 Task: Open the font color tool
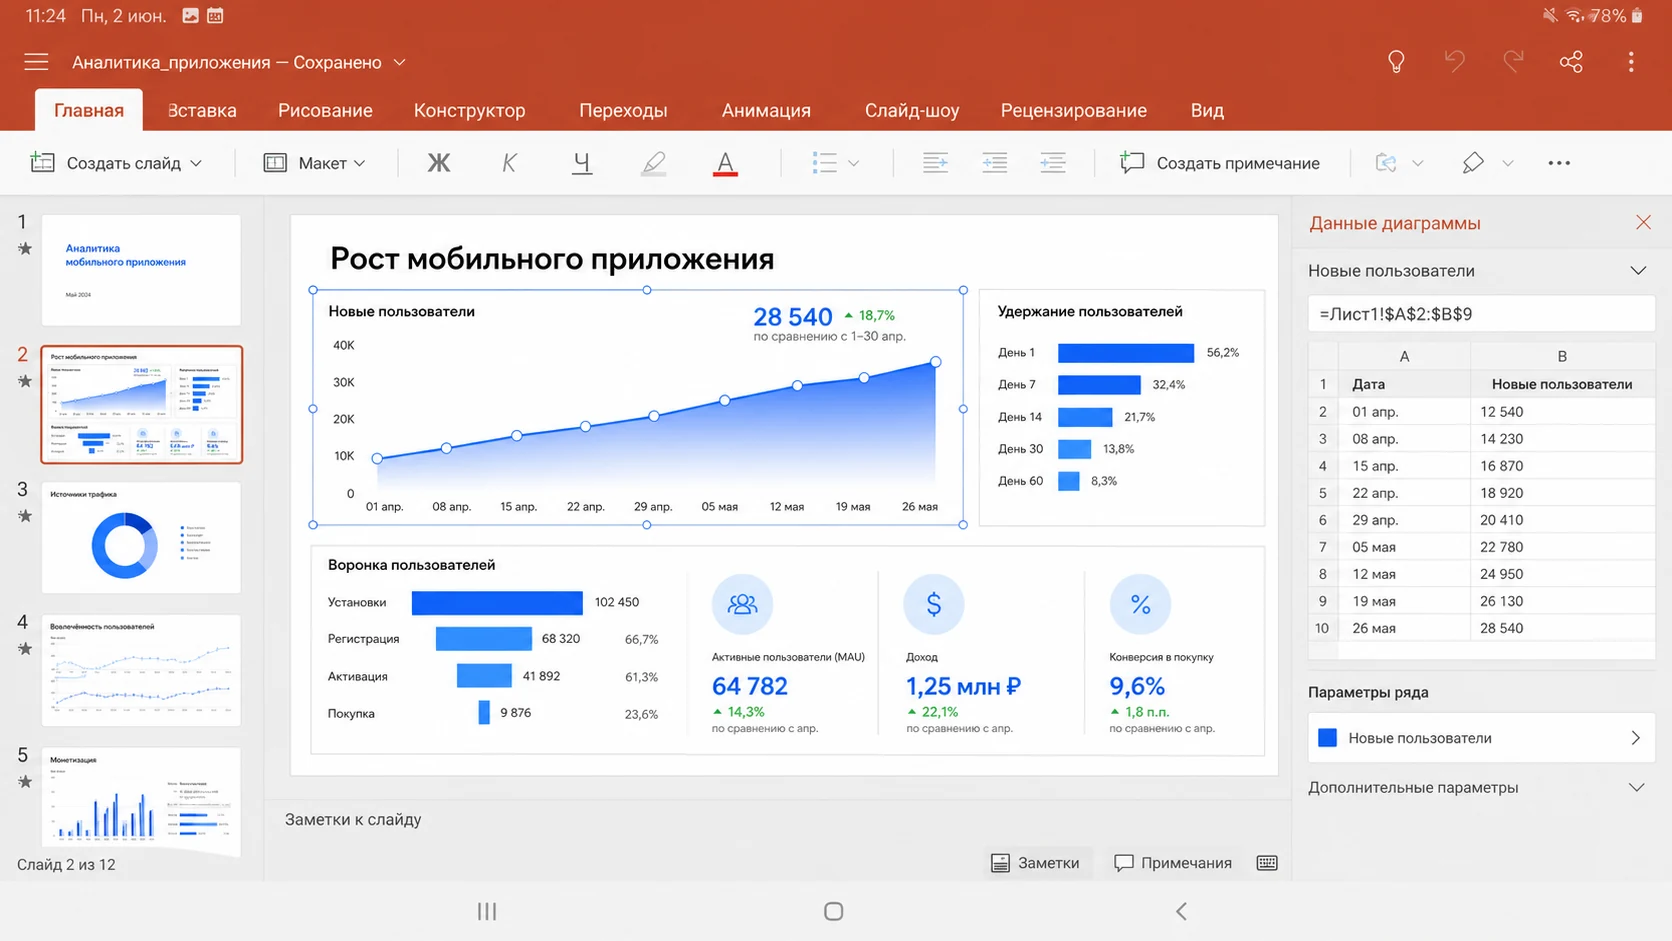coord(725,163)
